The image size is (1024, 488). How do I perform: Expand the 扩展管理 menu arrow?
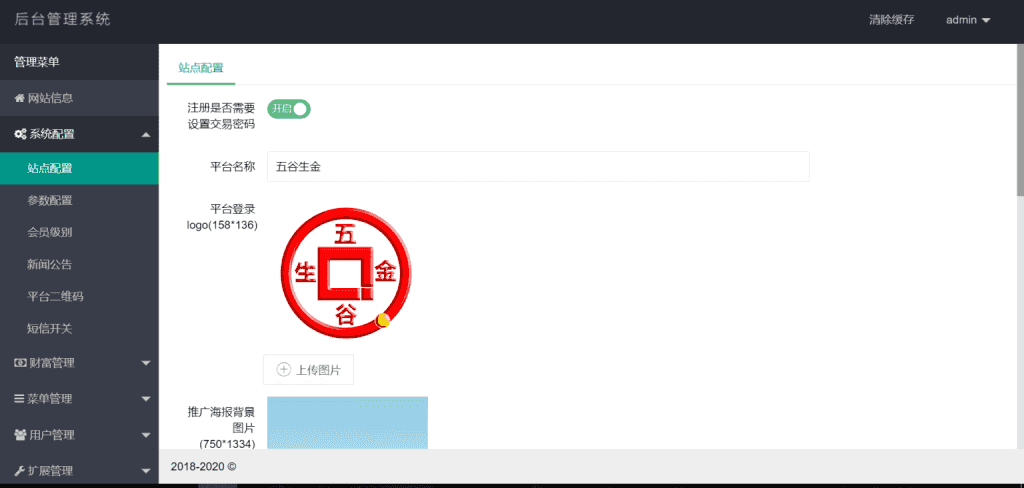[146, 470]
